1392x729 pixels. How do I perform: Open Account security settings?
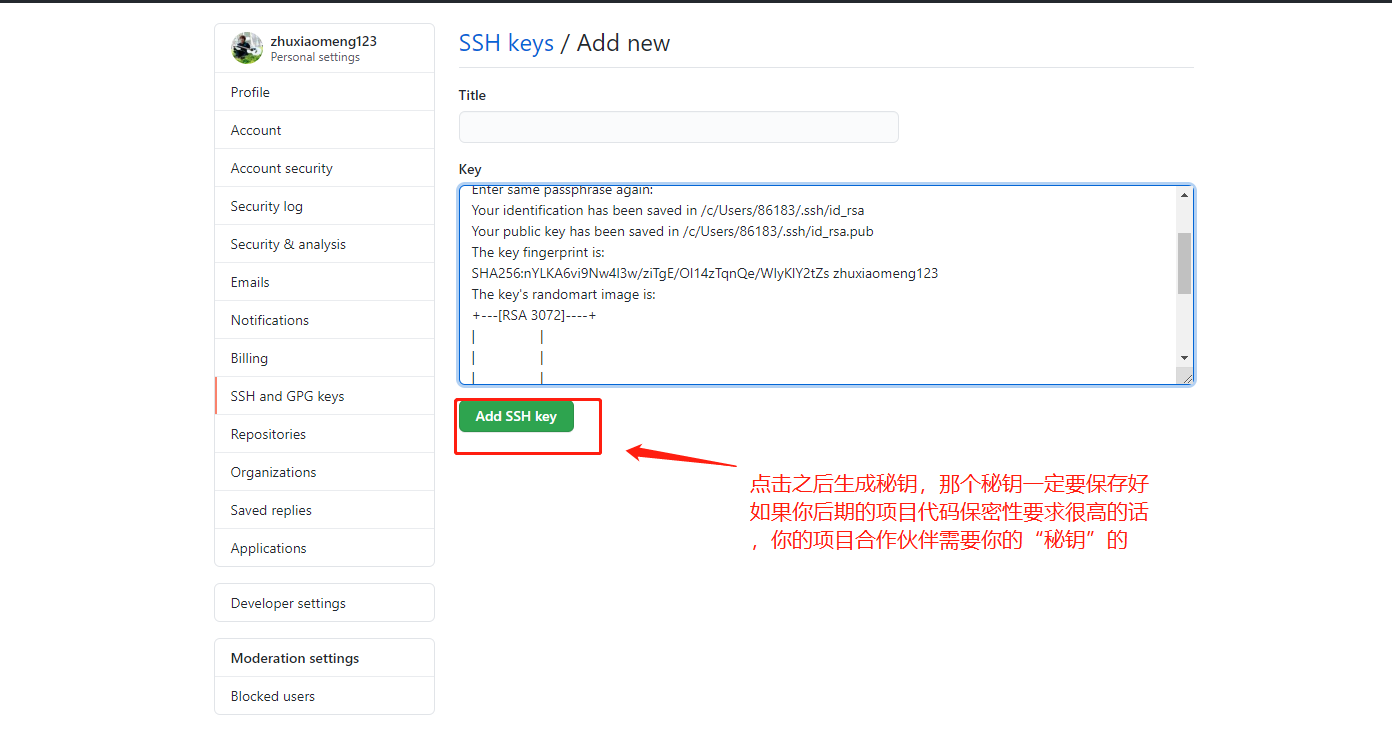(324, 168)
